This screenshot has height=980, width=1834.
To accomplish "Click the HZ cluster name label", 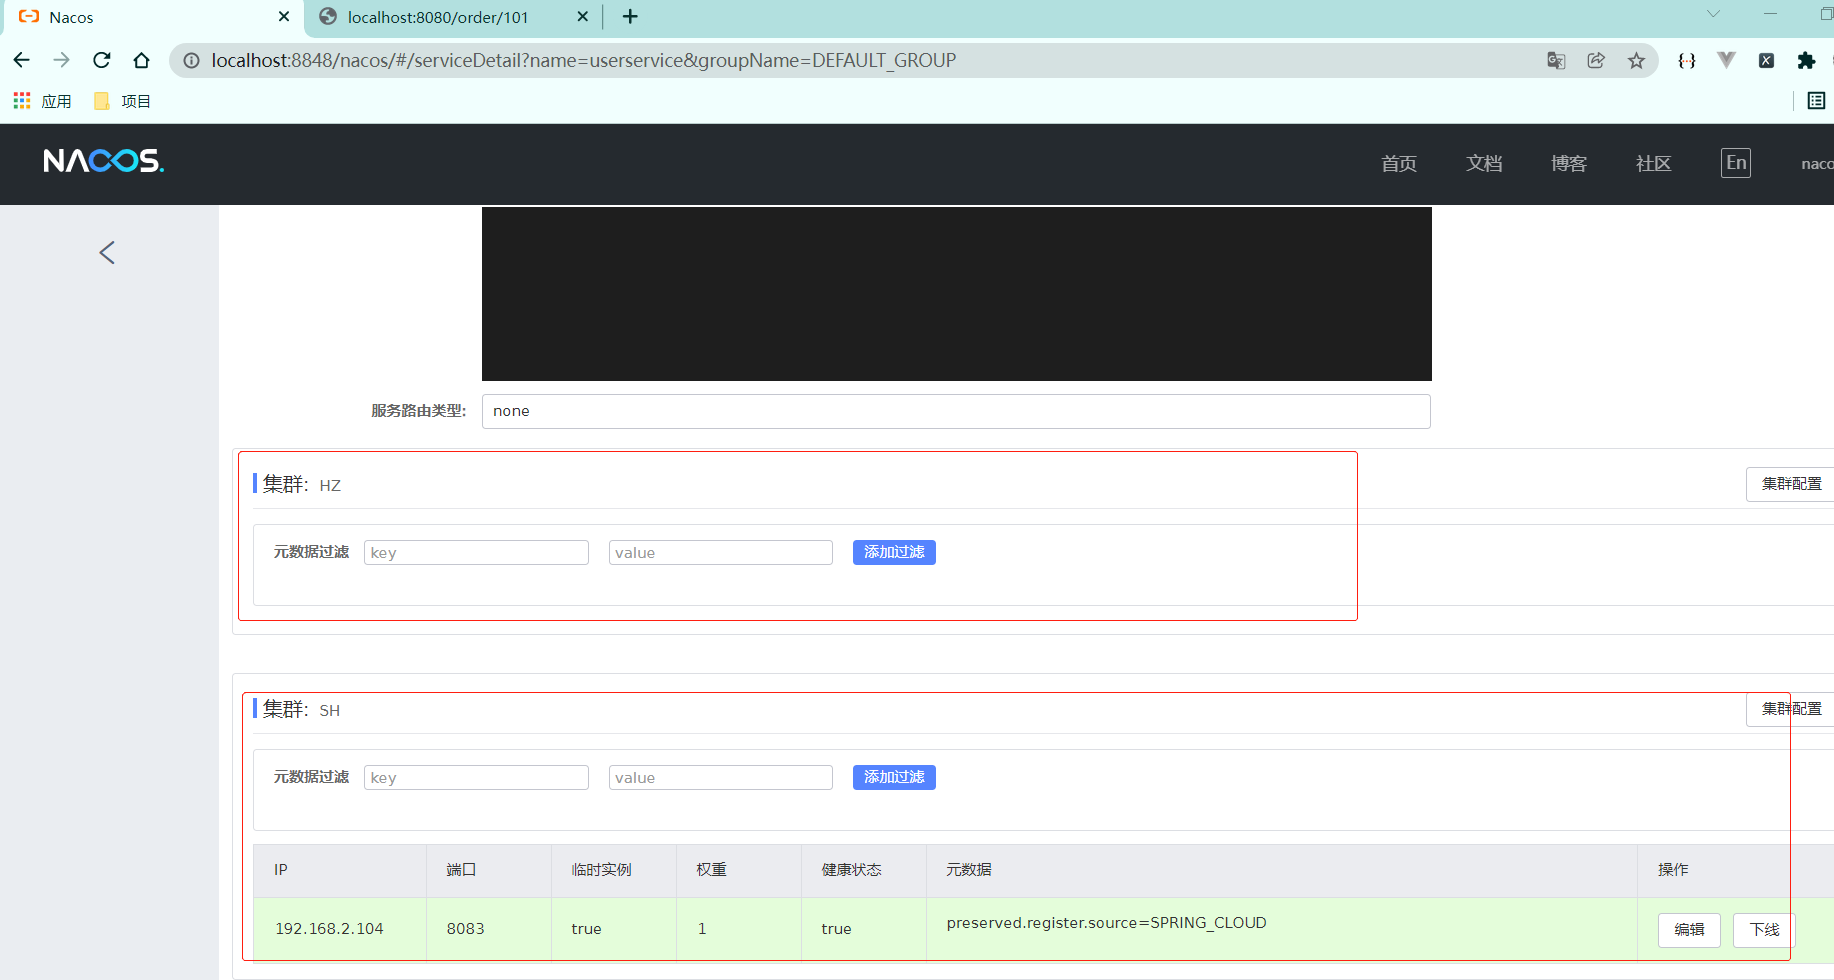I will pyautogui.click(x=330, y=486).
